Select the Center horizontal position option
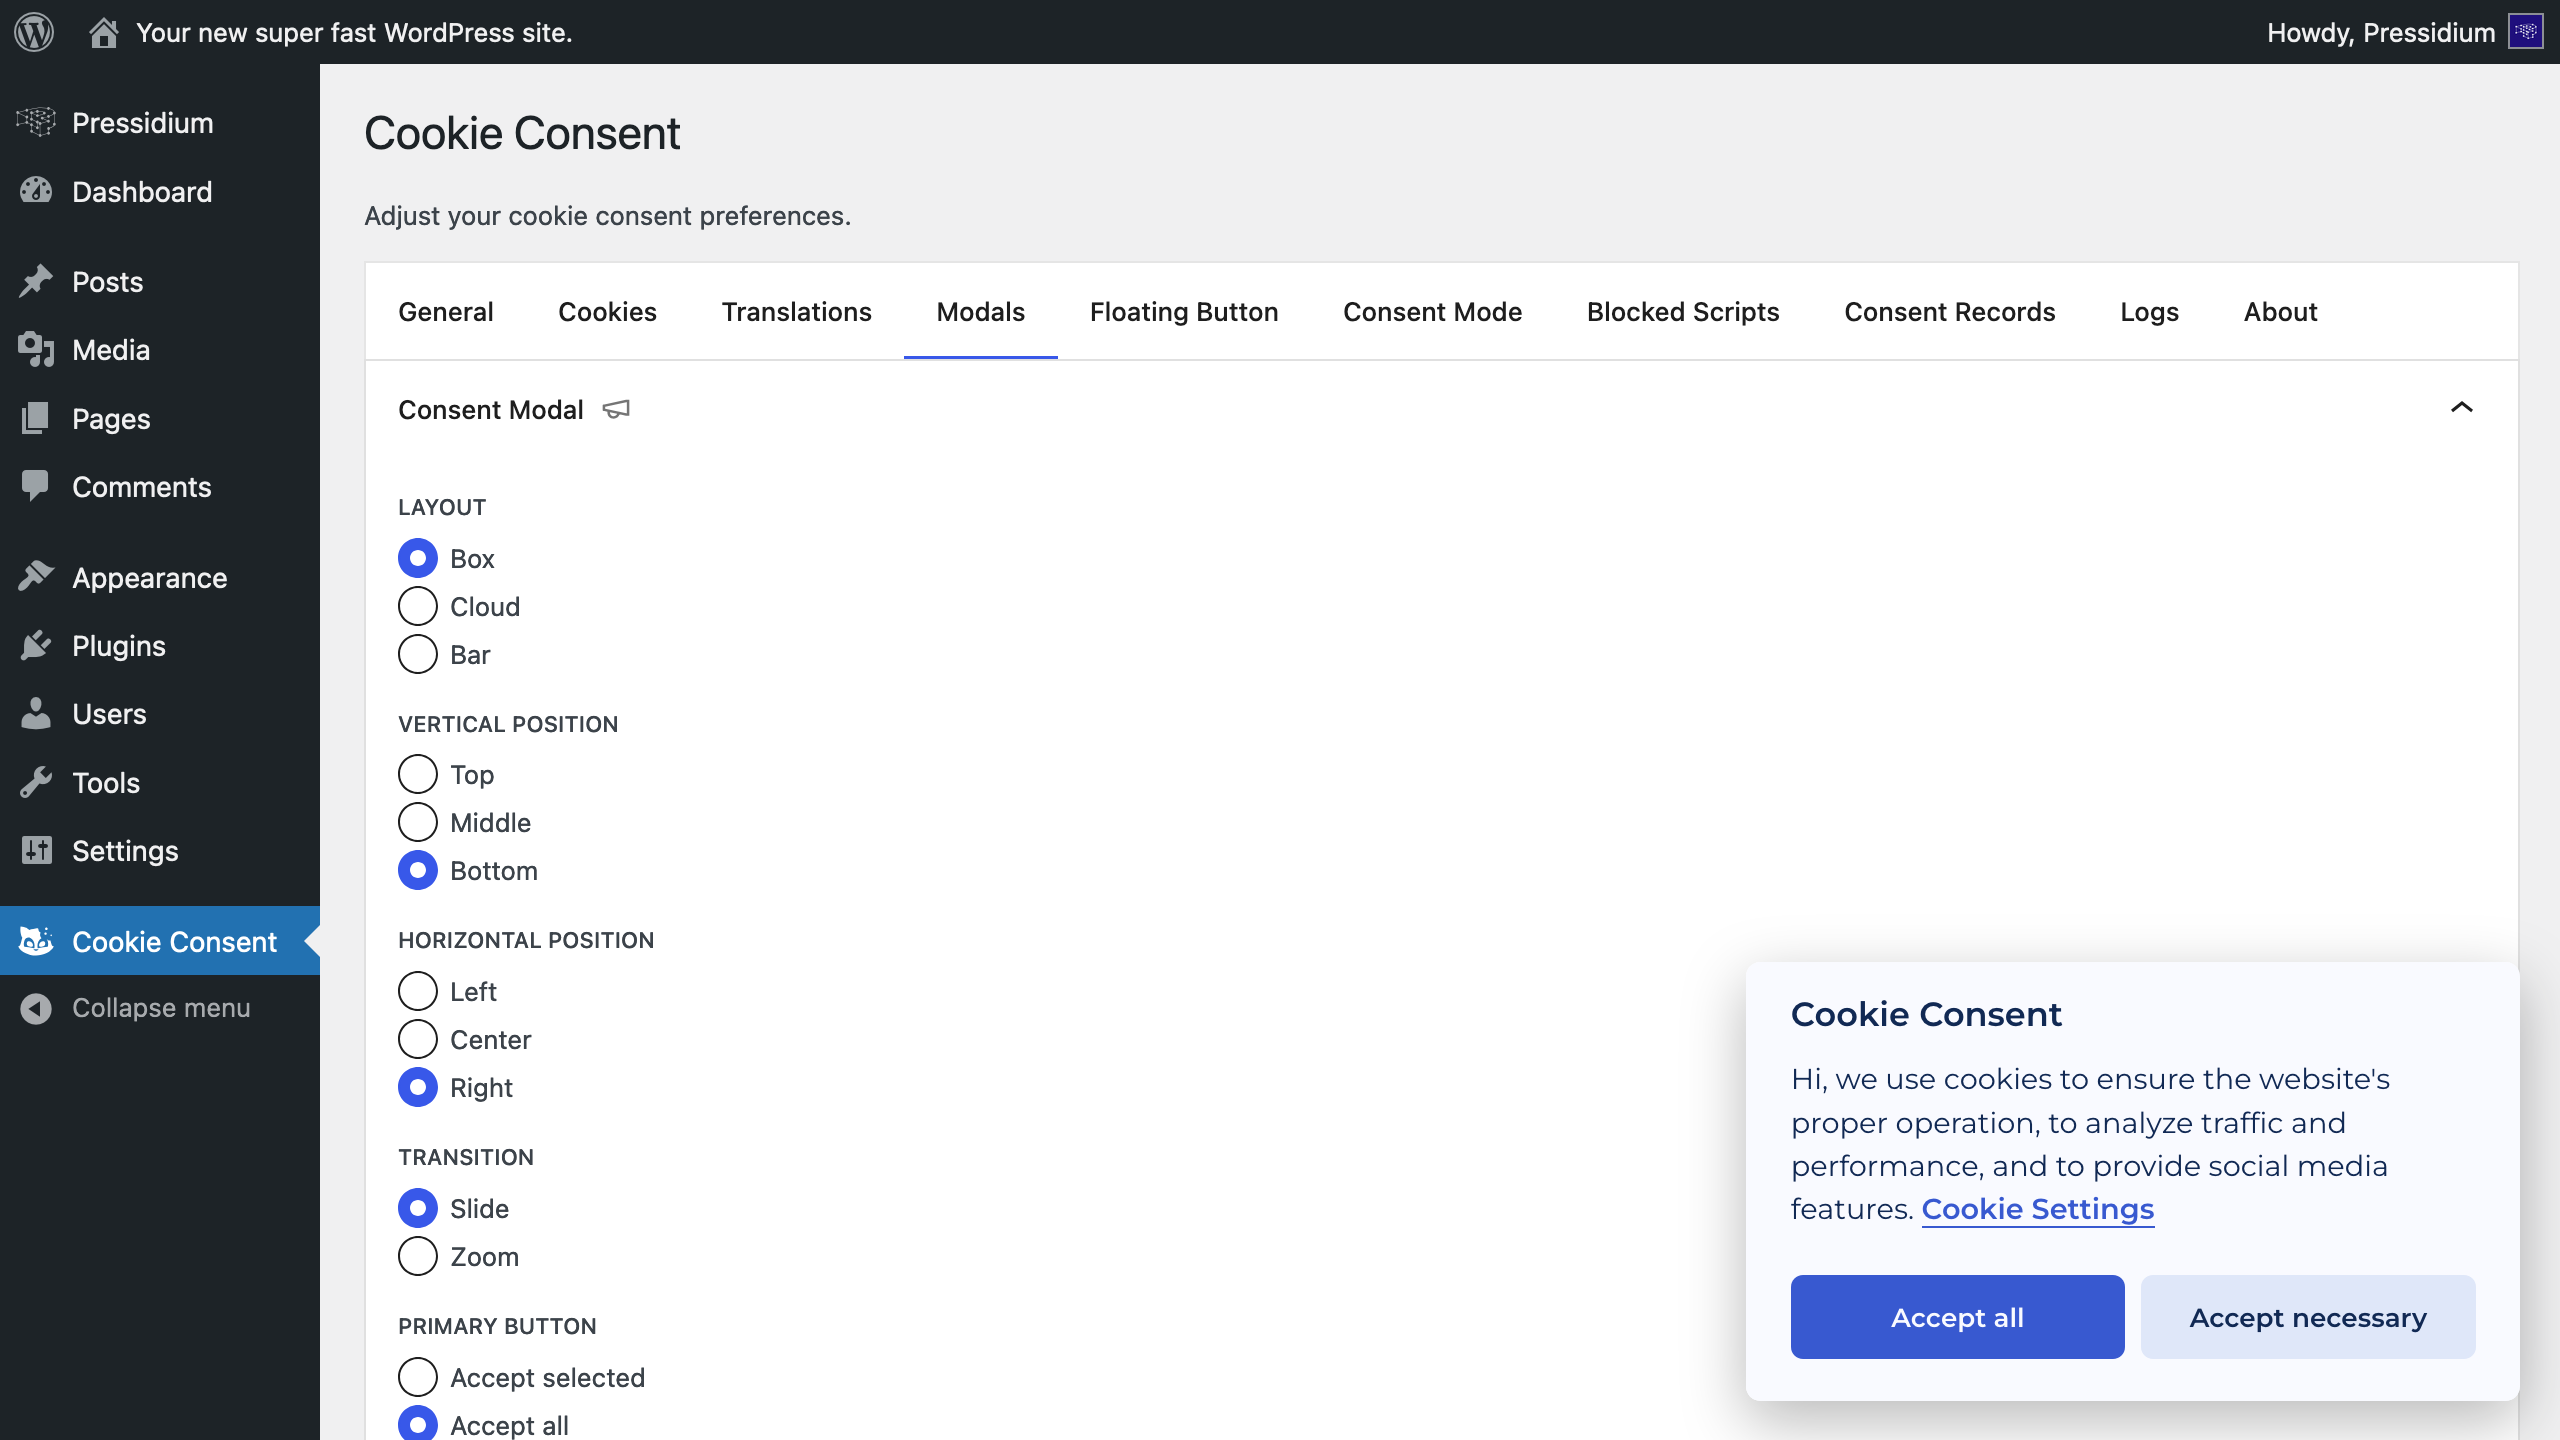This screenshot has height=1440, width=2560. 417,1039
